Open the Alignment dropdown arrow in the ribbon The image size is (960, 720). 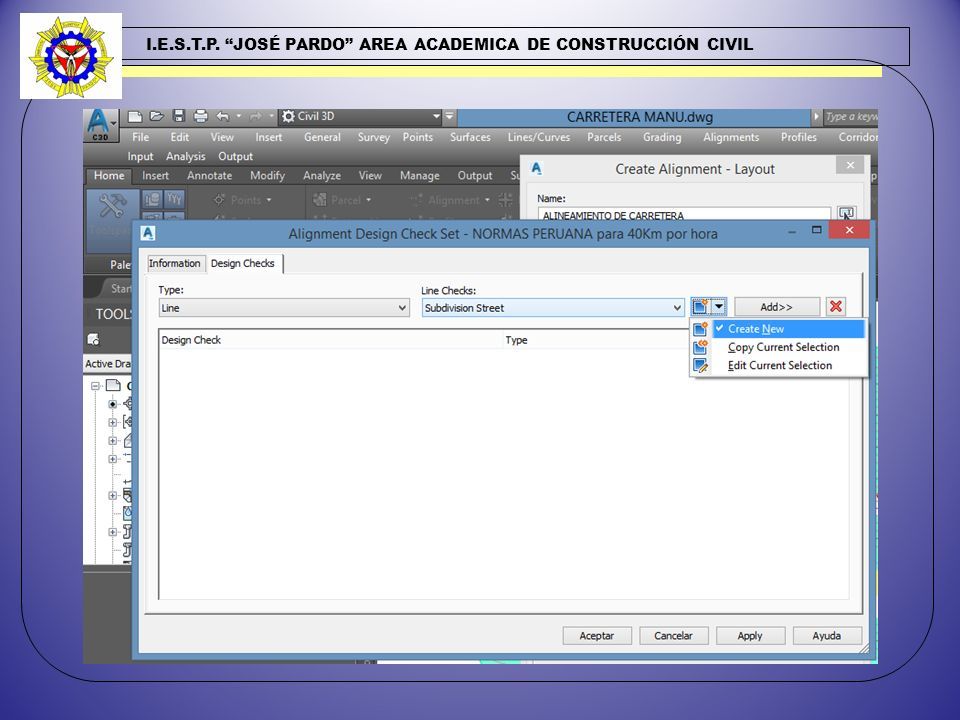[x=487, y=200]
